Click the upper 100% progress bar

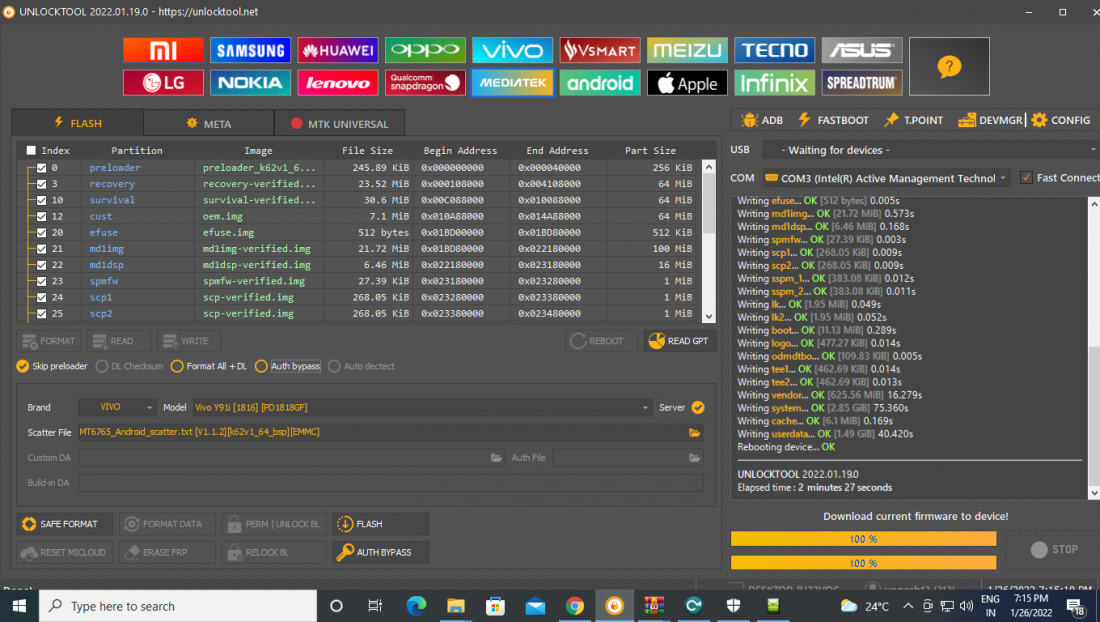point(863,539)
